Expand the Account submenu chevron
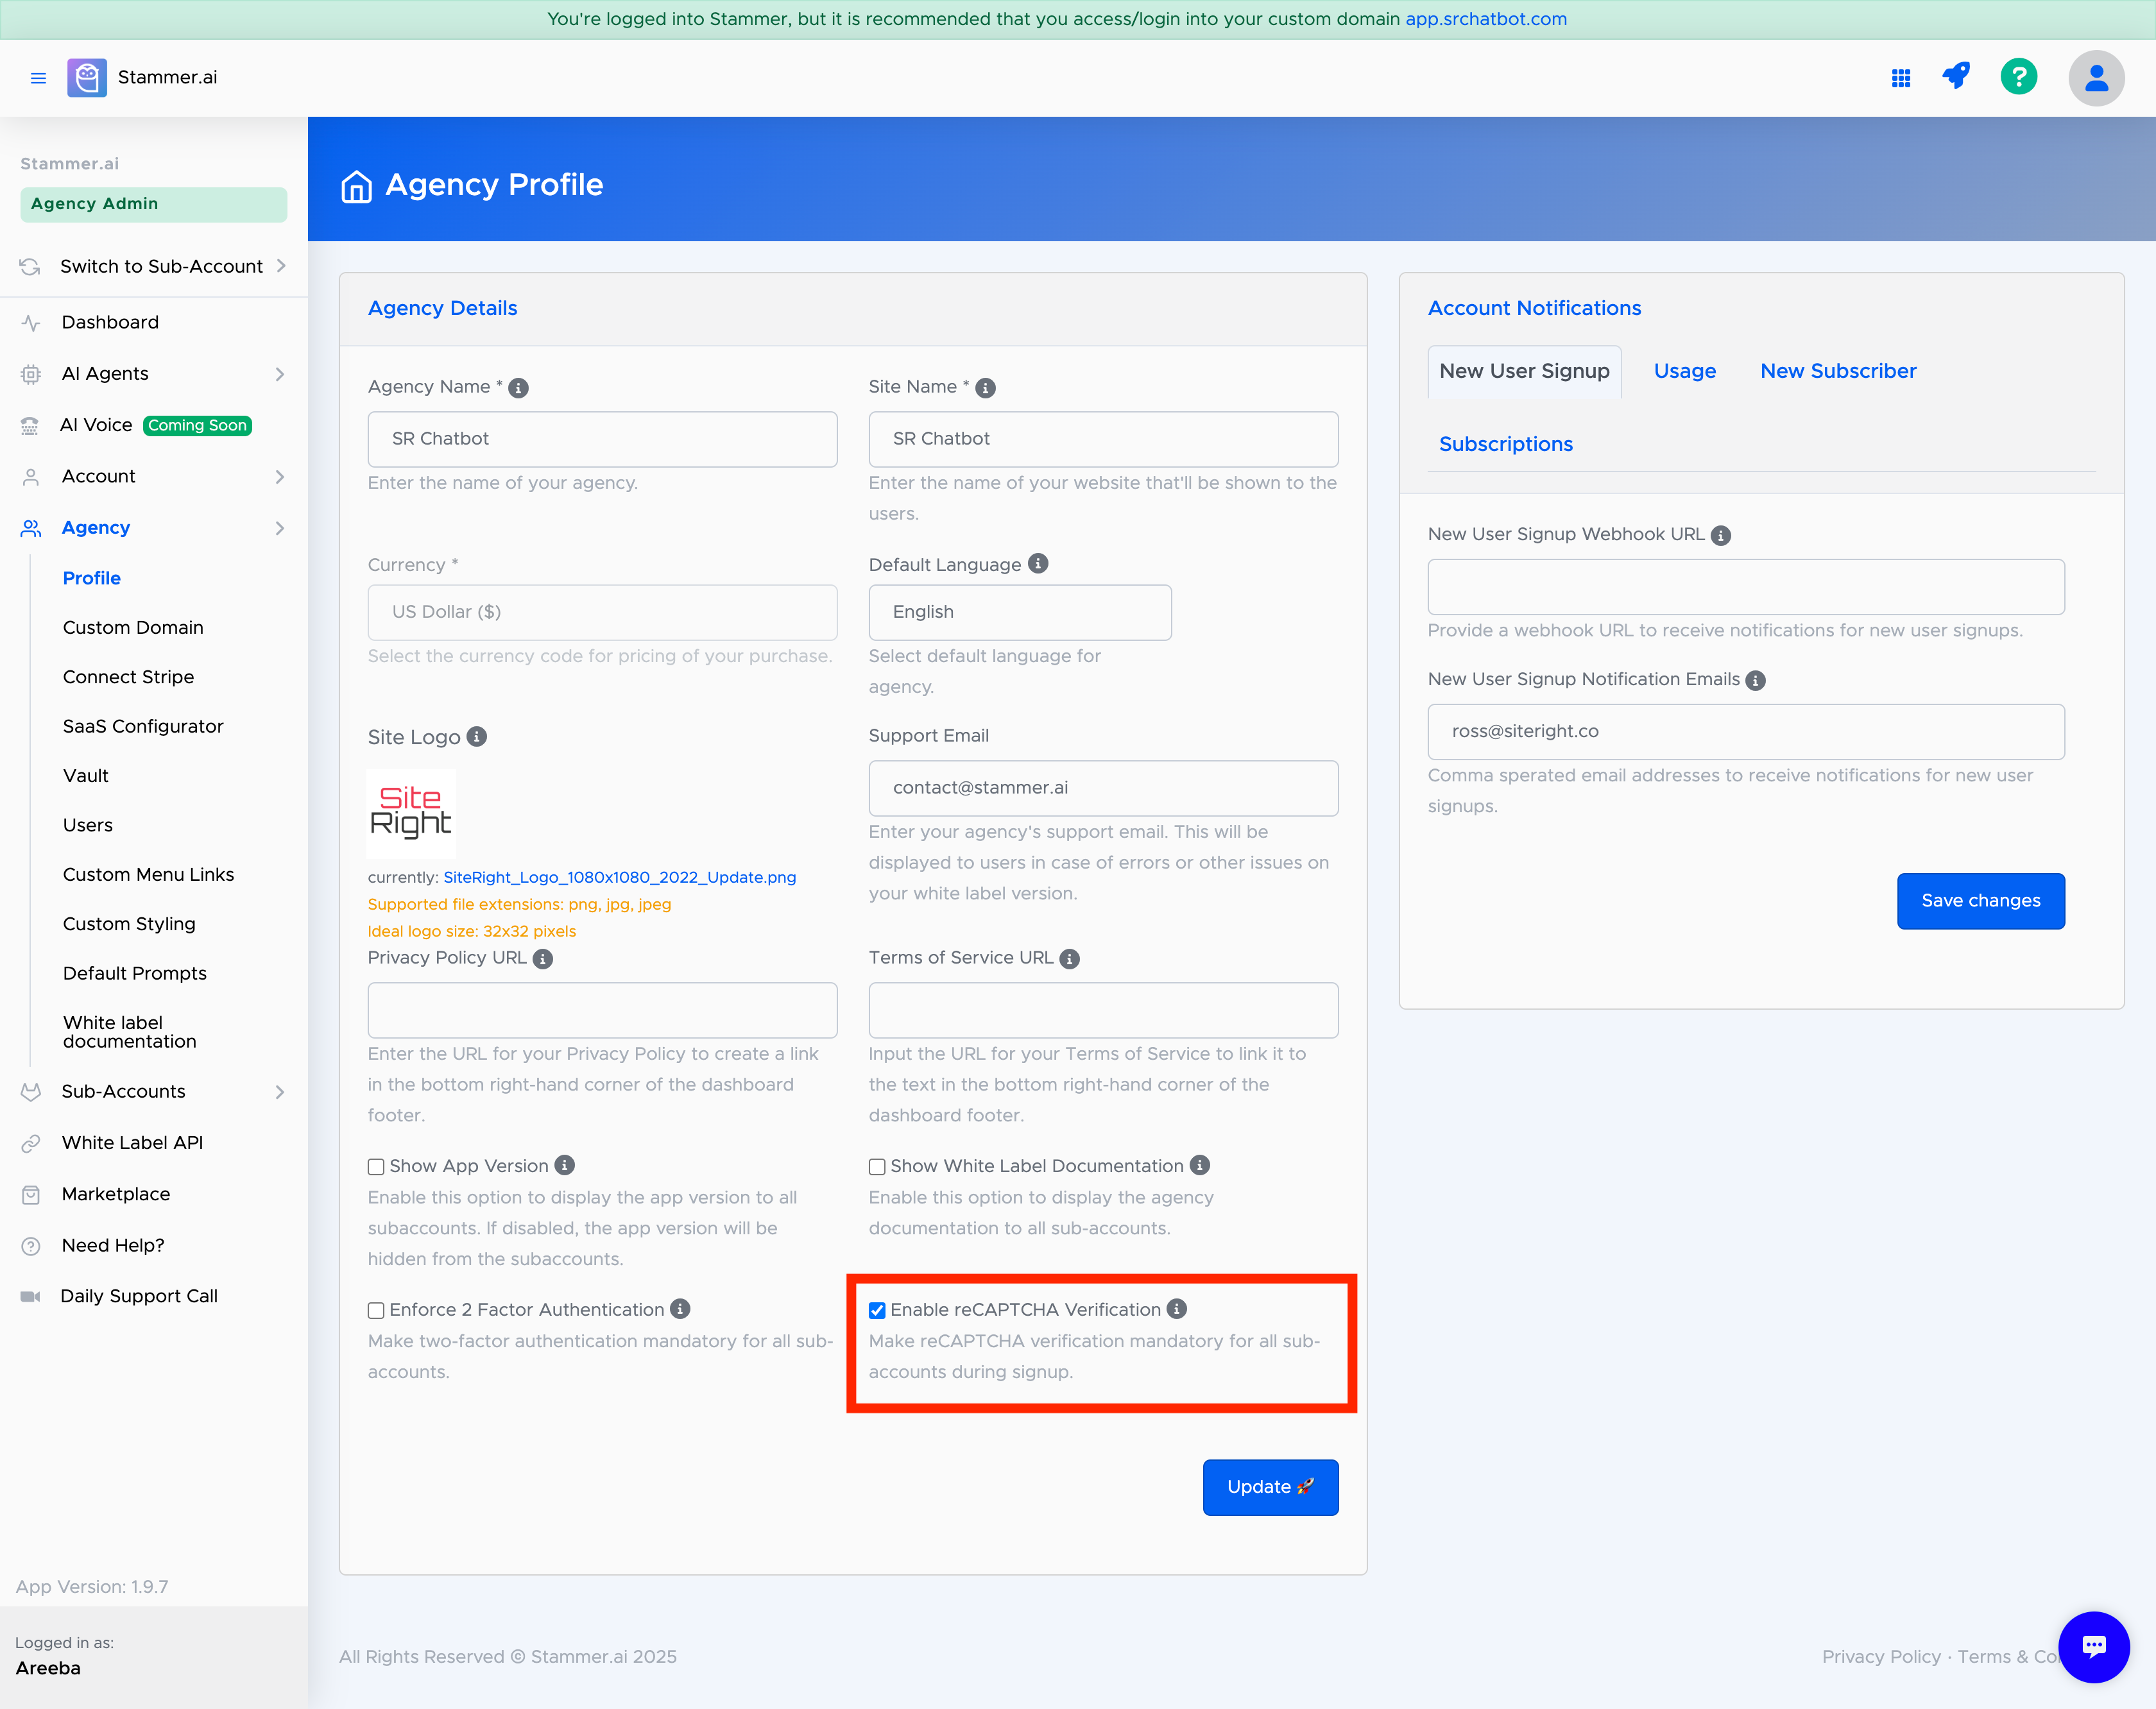The image size is (2156, 1709). (x=280, y=477)
